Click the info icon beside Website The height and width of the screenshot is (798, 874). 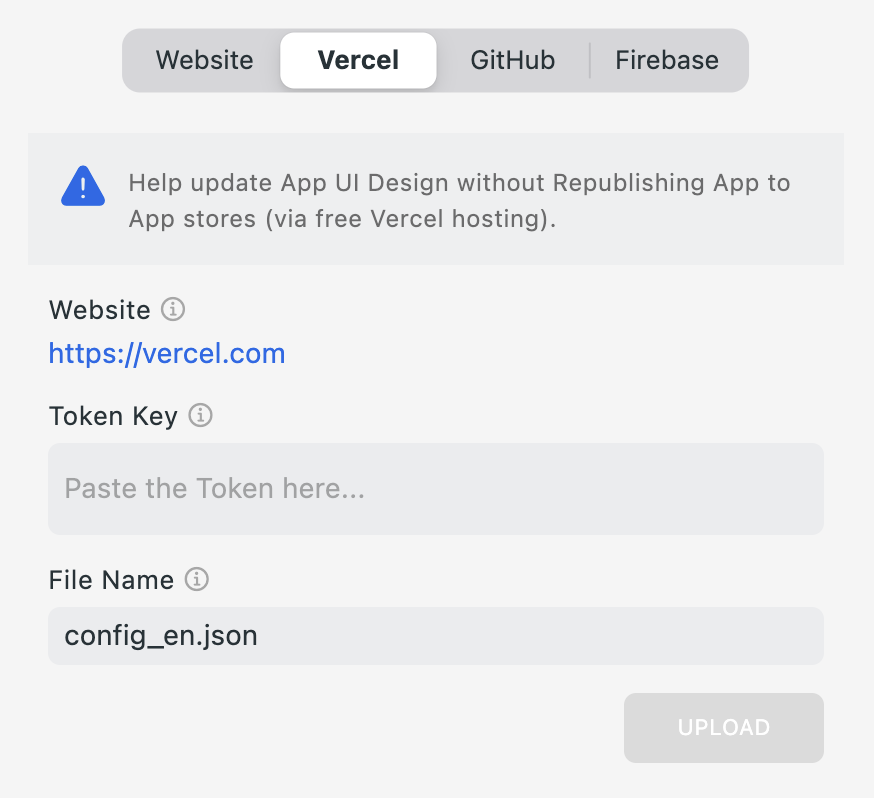173,310
